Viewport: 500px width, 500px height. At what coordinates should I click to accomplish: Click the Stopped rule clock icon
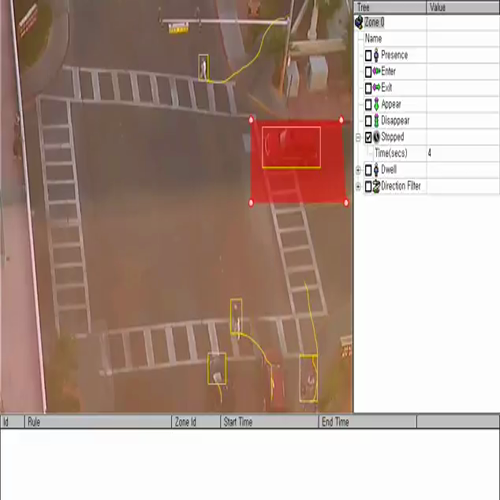pyautogui.click(x=376, y=137)
